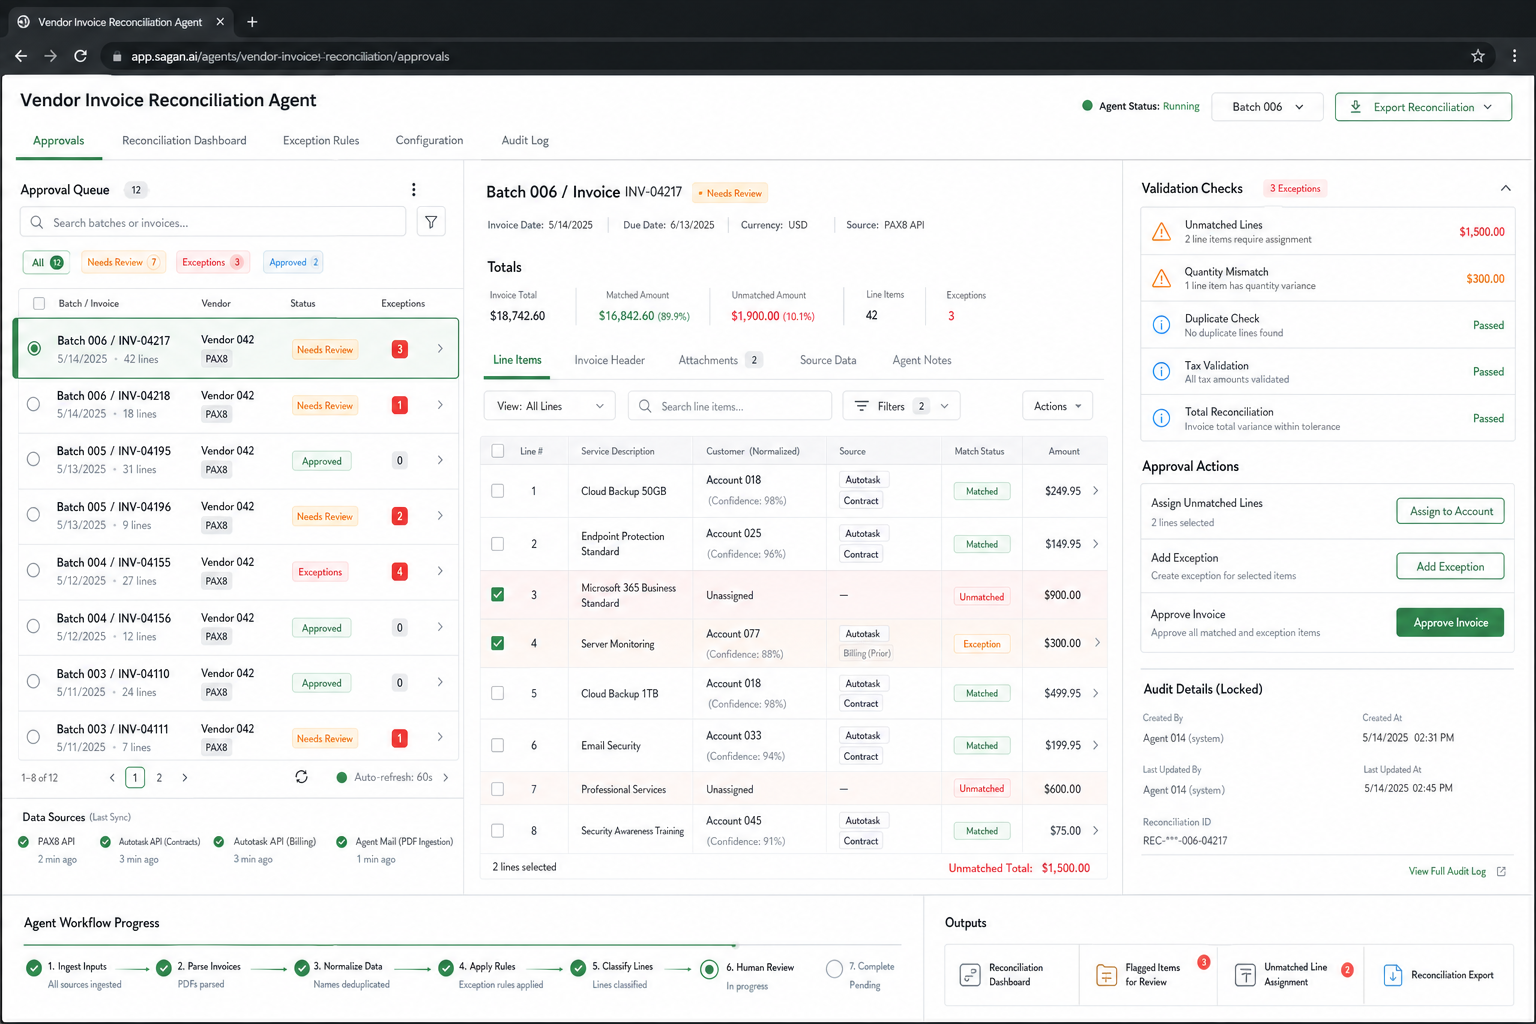
Task: Click the Search batches or invoices field
Action: pyautogui.click(x=213, y=222)
